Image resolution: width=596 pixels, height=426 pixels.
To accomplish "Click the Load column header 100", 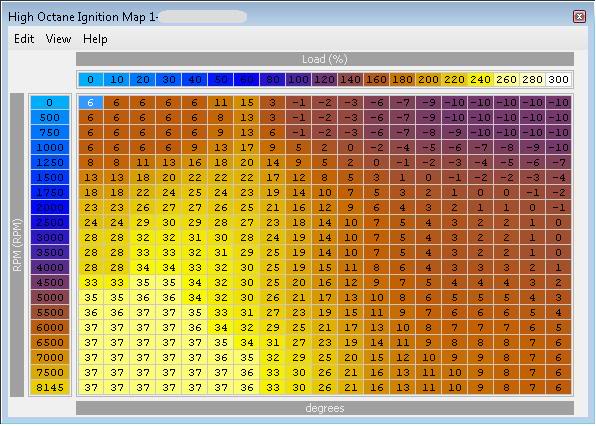I will point(298,79).
